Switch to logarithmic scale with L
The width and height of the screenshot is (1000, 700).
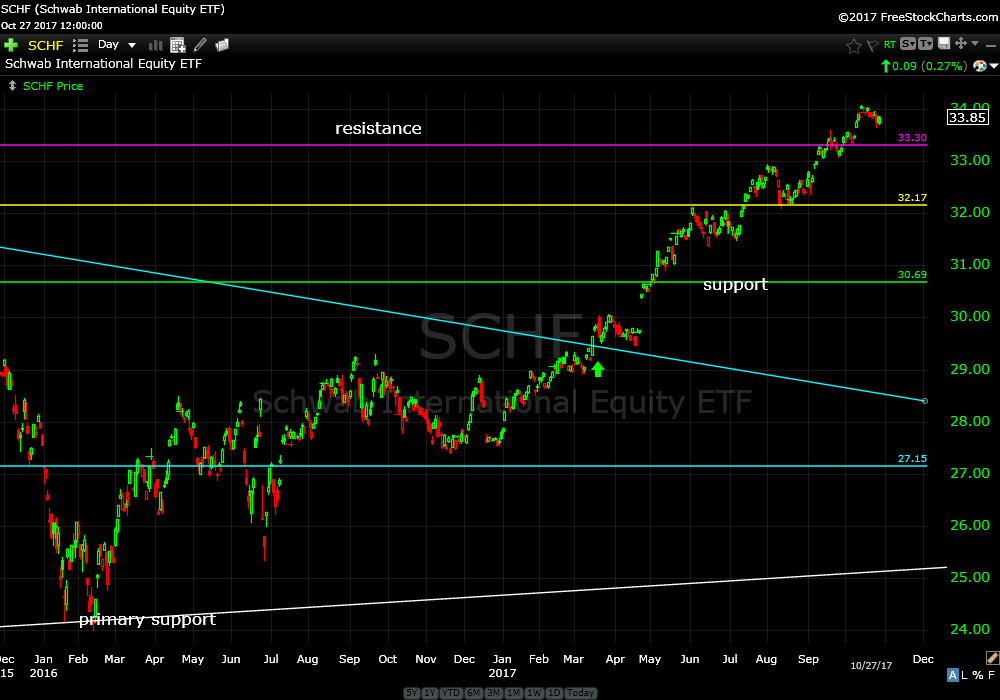point(964,676)
